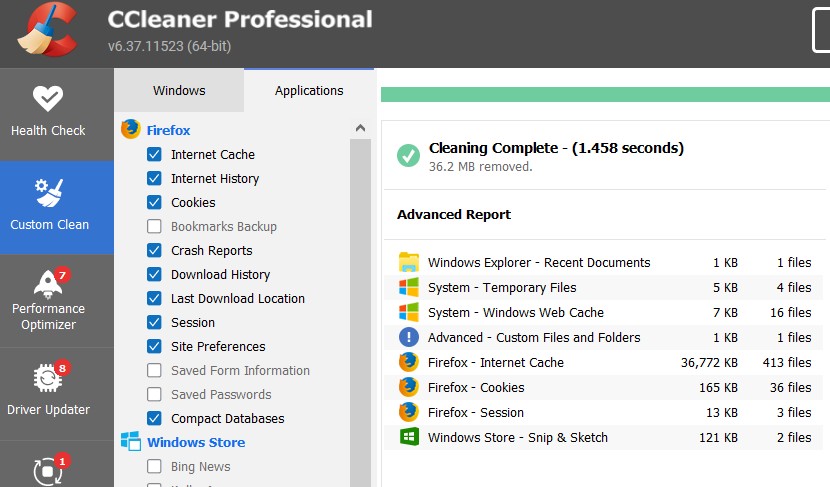Screen dimensions: 830x487
Task: Disable Download History checkbox
Action: click(x=154, y=274)
